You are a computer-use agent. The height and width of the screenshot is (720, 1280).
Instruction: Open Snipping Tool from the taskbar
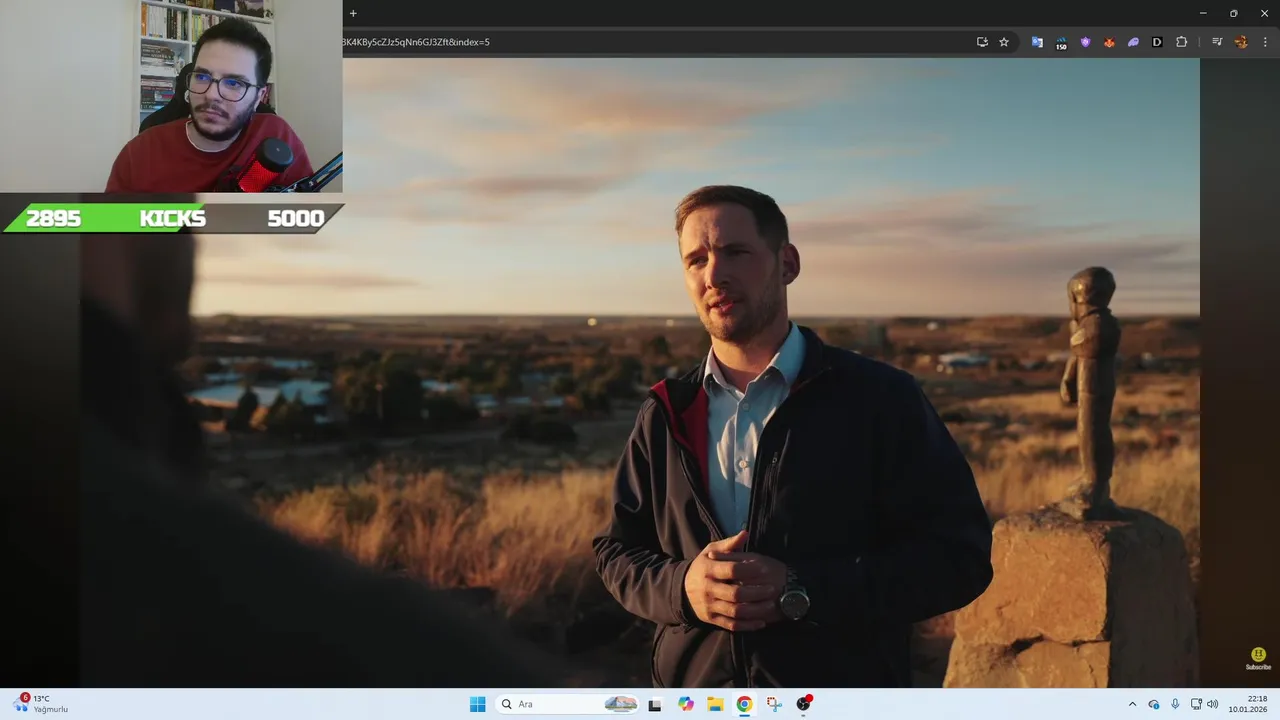tap(774, 704)
